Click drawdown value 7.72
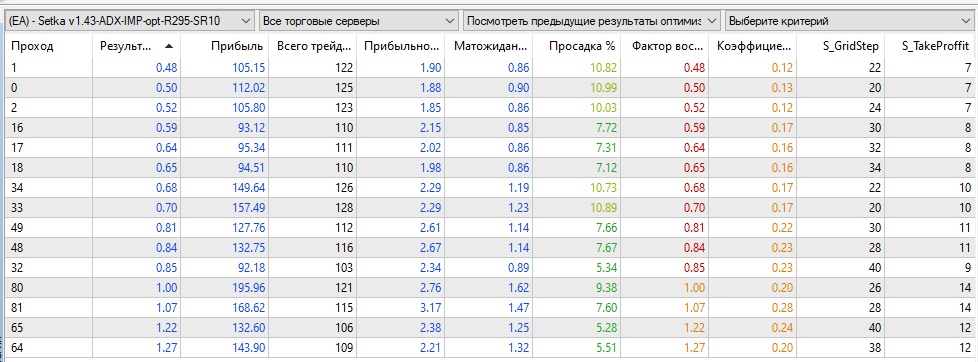This screenshot has width=978, height=362. tap(605, 128)
